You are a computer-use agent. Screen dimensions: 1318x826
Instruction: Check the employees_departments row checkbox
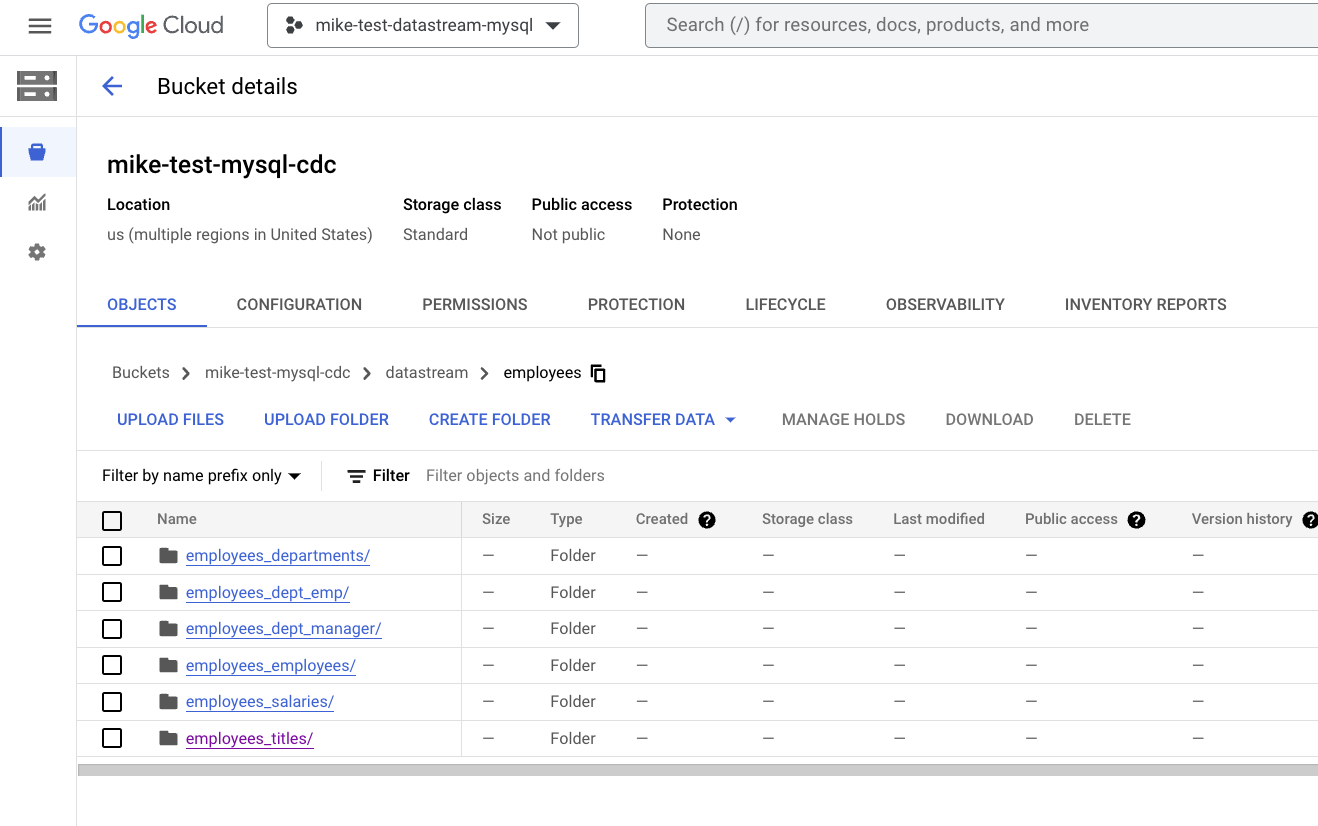(x=112, y=556)
